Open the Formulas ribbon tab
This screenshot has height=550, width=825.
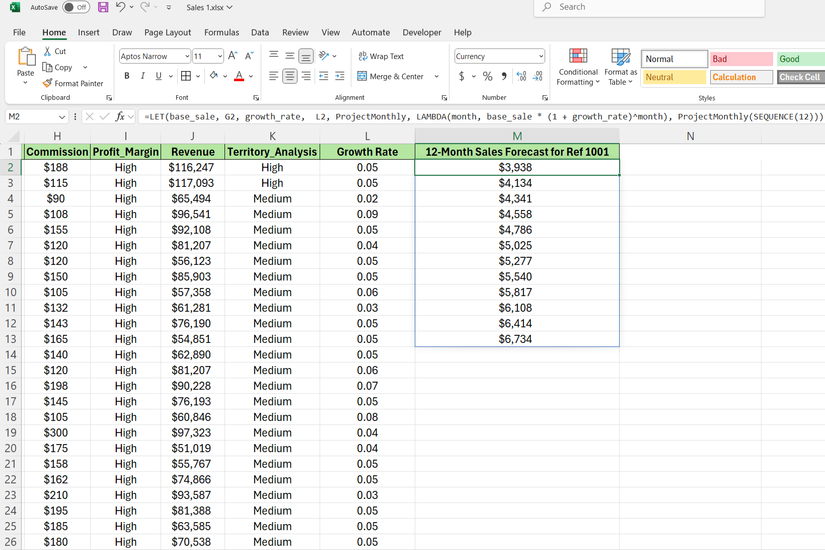[221, 32]
